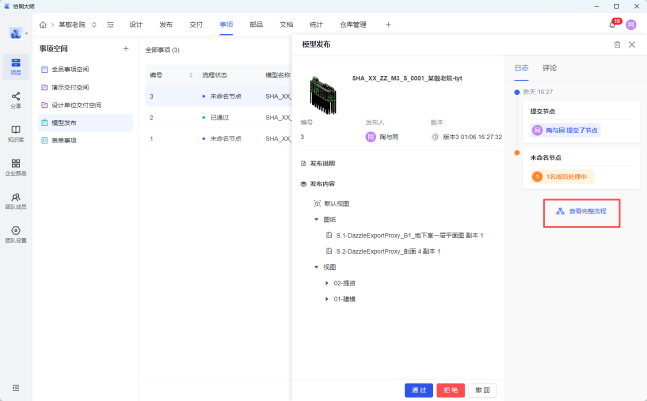Select 设计单位交付空间 in the item space list

[x=84, y=105]
